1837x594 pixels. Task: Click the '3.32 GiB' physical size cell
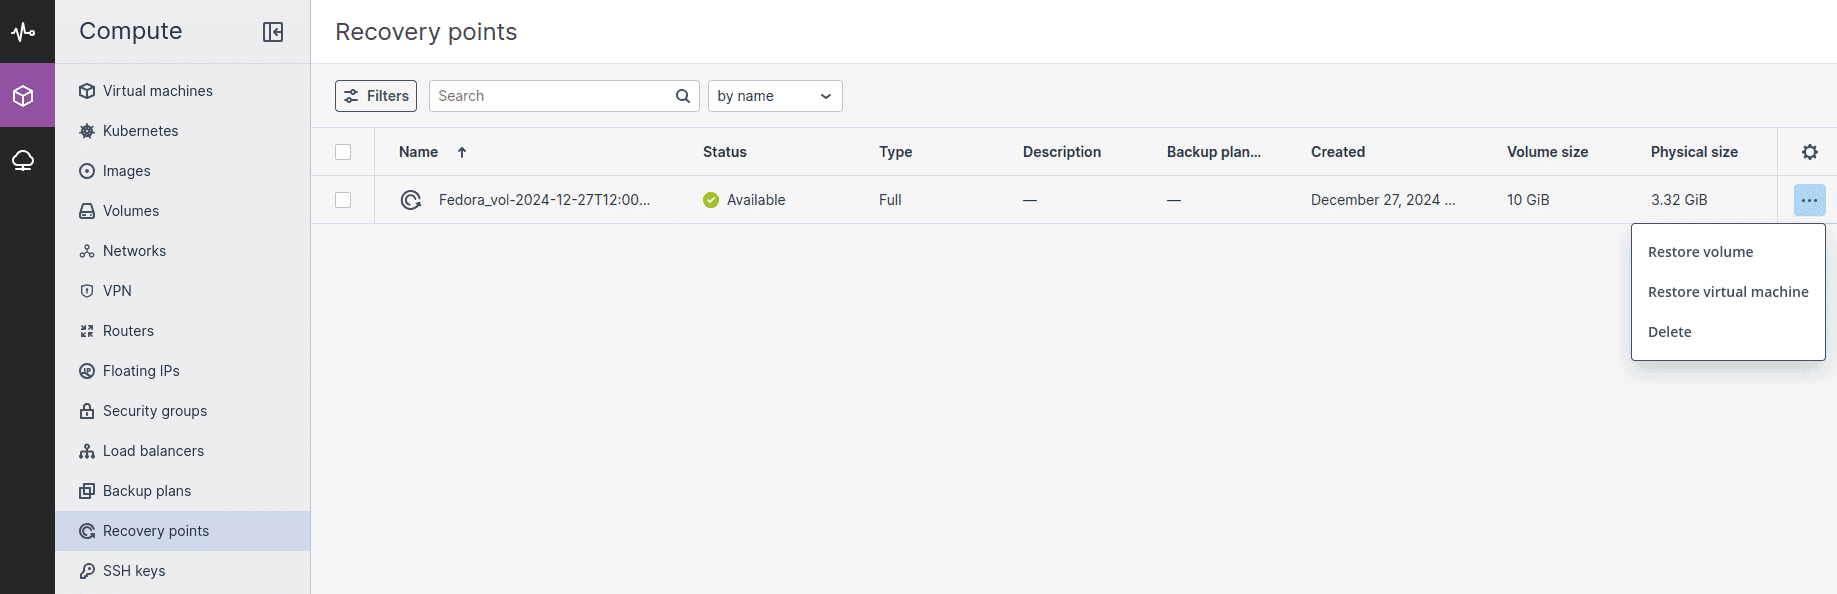(x=1679, y=200)
